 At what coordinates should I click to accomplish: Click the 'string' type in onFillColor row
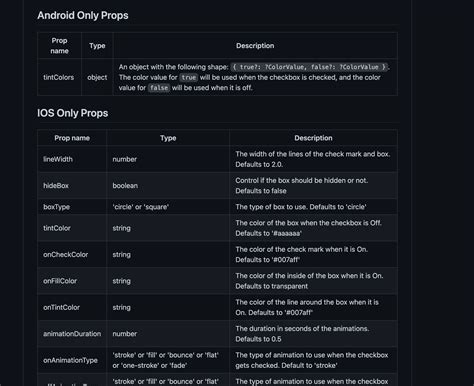coord(121,281)
